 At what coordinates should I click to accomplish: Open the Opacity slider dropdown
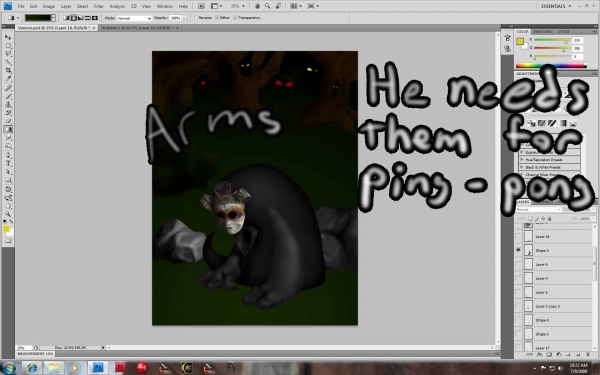[x=184, y=18]
